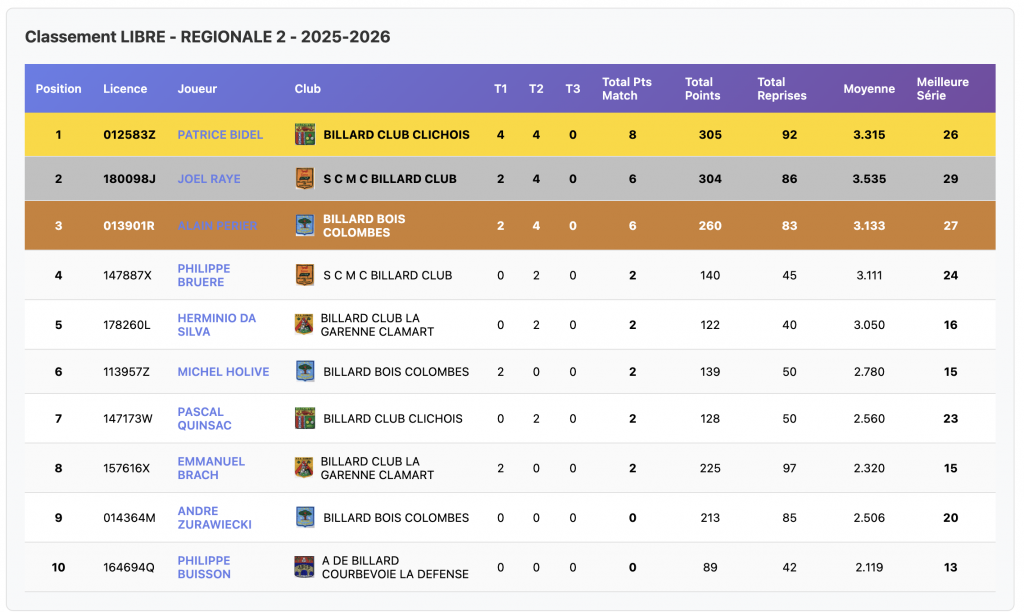This screenshot has height=612, width=1024.
Task: Select Alain Perier player name
Action: (x=217, y=226)
